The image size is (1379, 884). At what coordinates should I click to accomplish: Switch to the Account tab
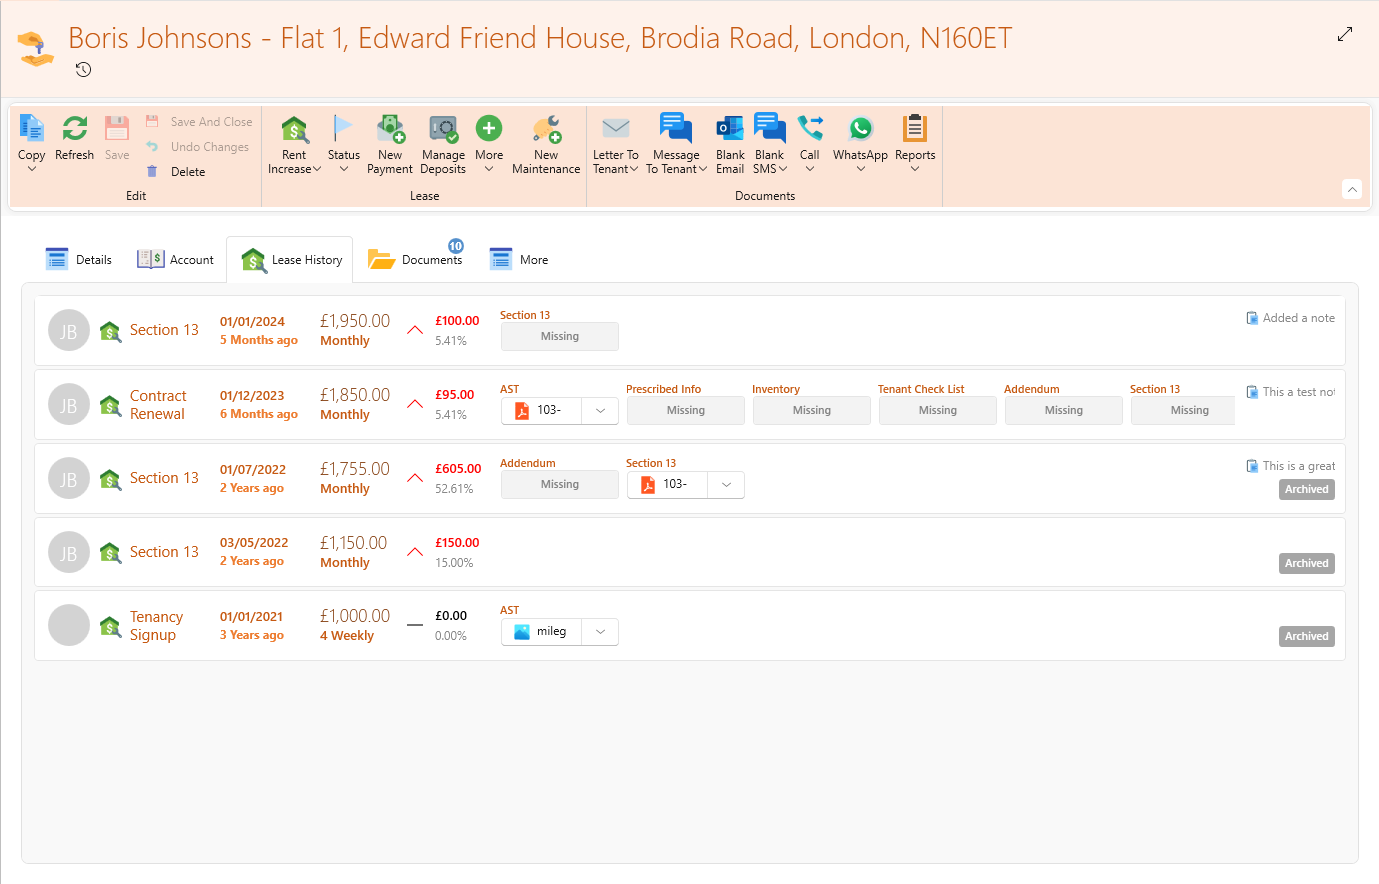click(176, 260)
